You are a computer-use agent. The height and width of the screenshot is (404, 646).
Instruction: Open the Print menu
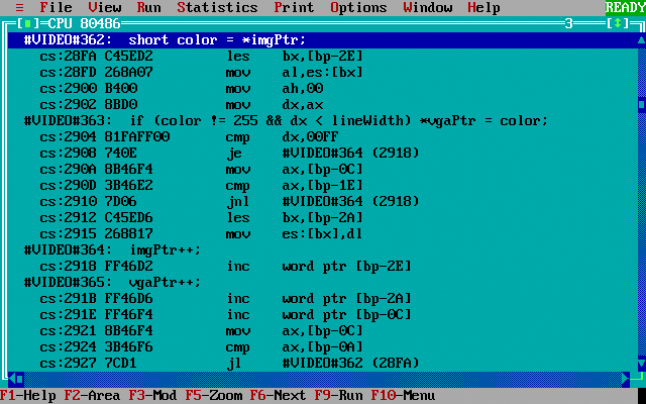click(x=294, y=7)
